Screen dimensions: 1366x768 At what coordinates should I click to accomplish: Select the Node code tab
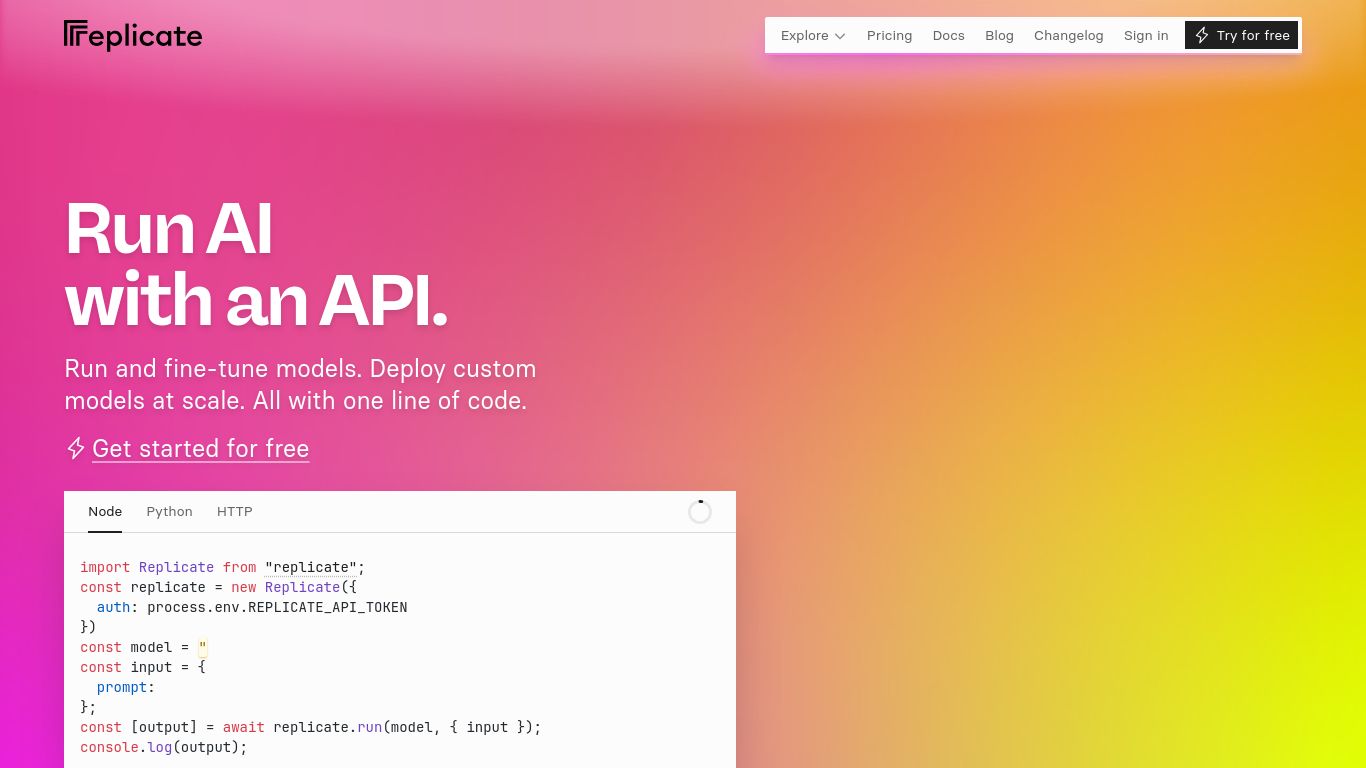coord(105,511)
